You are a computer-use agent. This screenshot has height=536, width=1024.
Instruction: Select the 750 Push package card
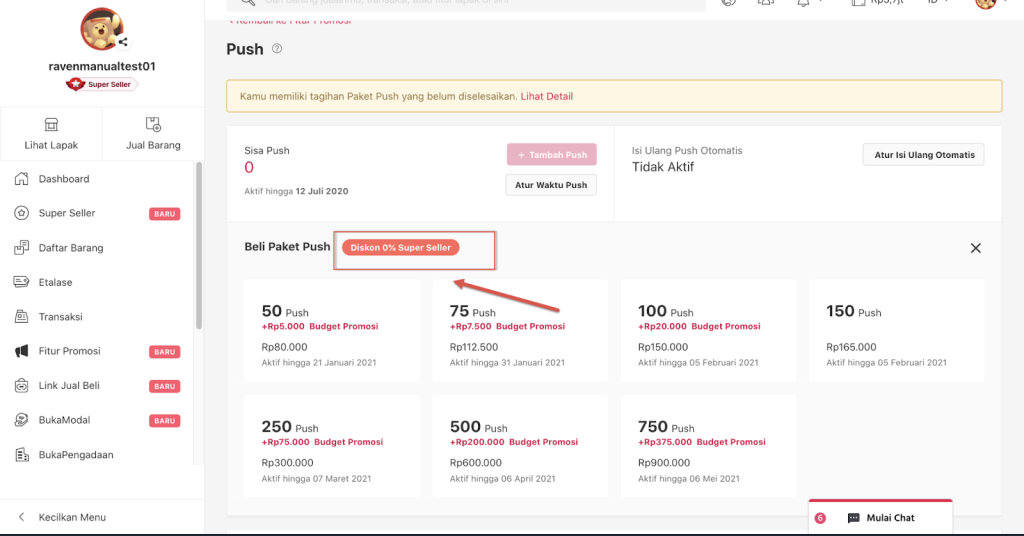coord(708,446)
